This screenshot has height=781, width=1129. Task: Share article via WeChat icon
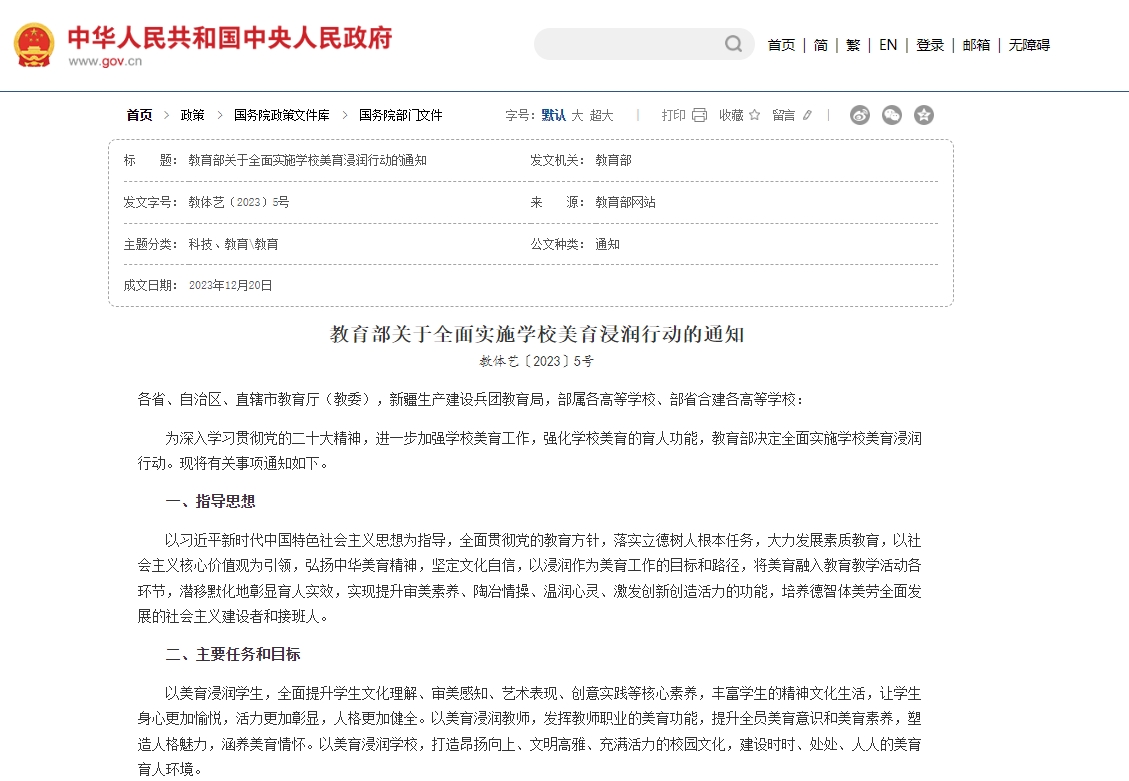tap(892, 115)
